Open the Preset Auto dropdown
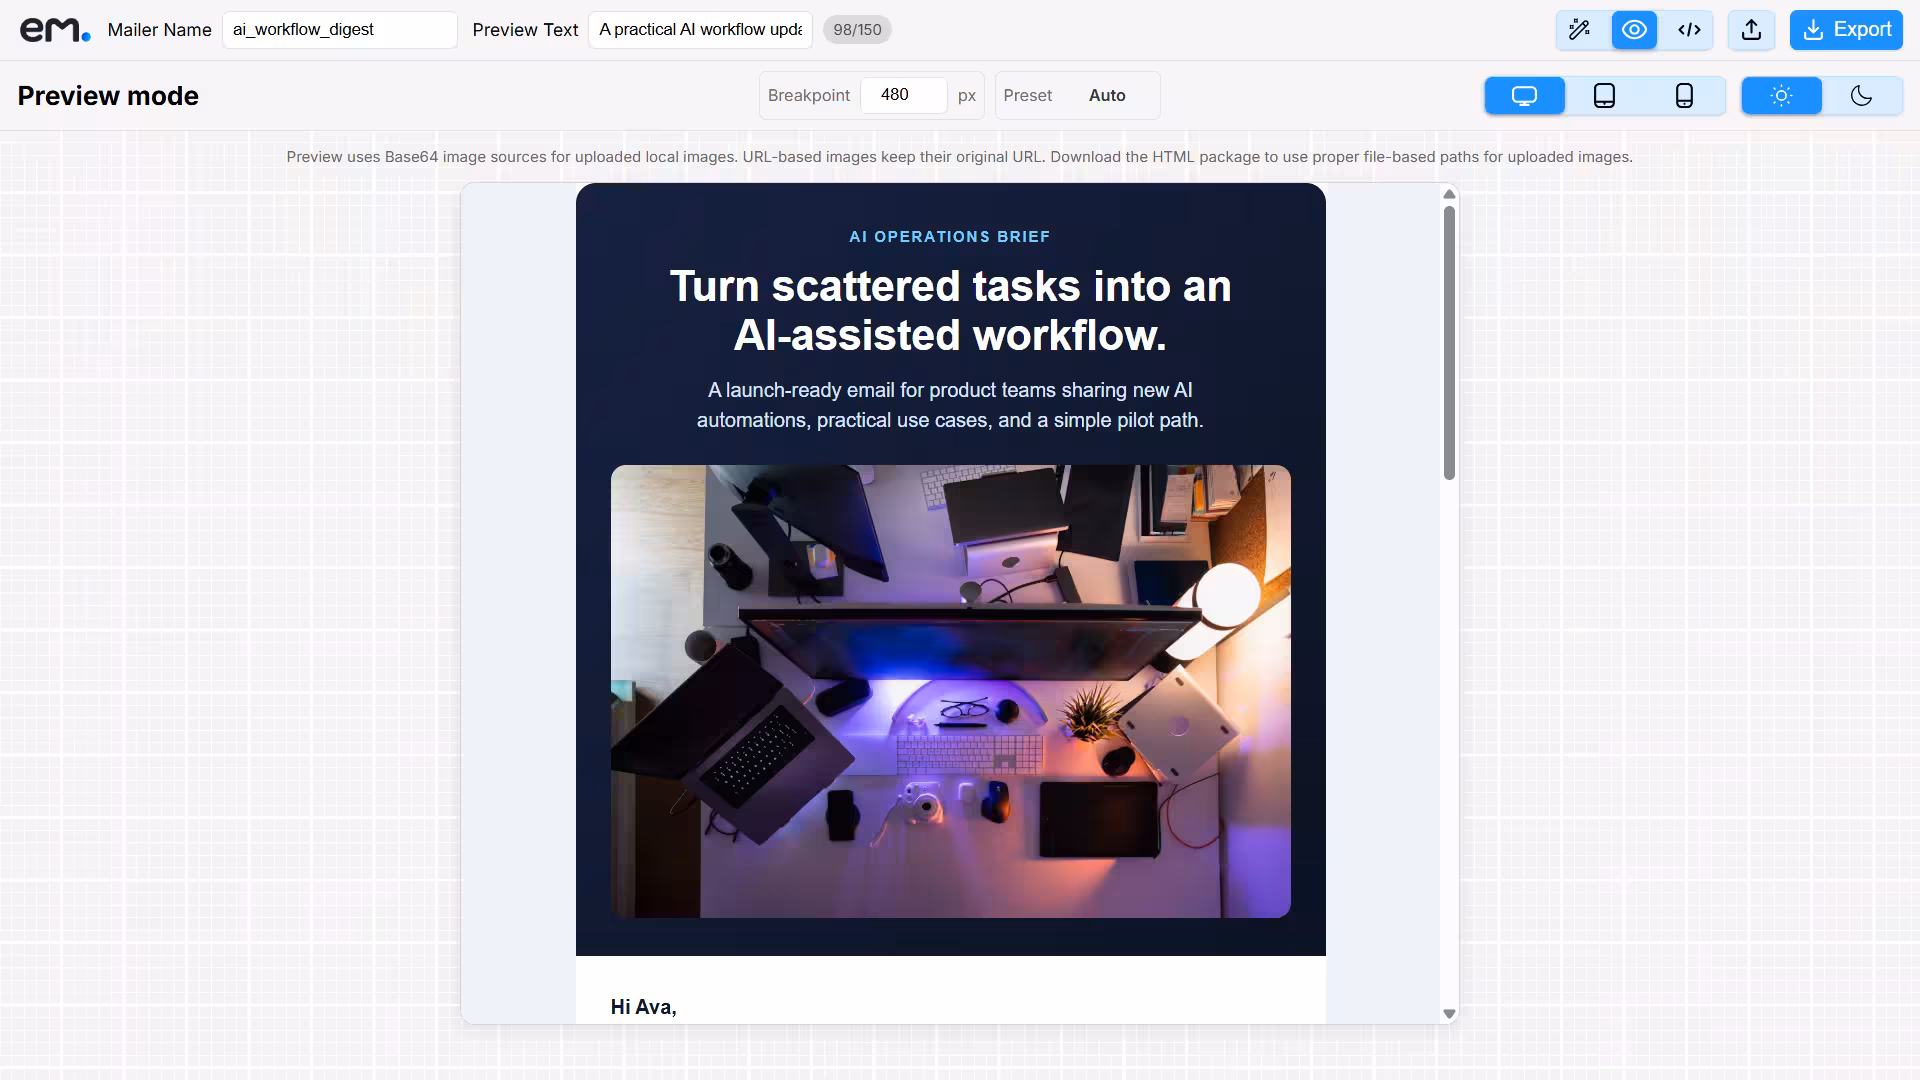Screen dimensions: 1920x1080 pyautogui.click(x=1107, y=95)
